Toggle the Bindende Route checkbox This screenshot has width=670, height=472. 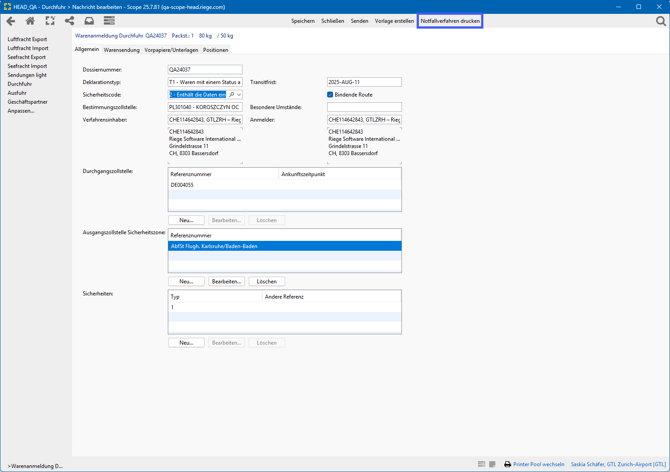[330, 95]
